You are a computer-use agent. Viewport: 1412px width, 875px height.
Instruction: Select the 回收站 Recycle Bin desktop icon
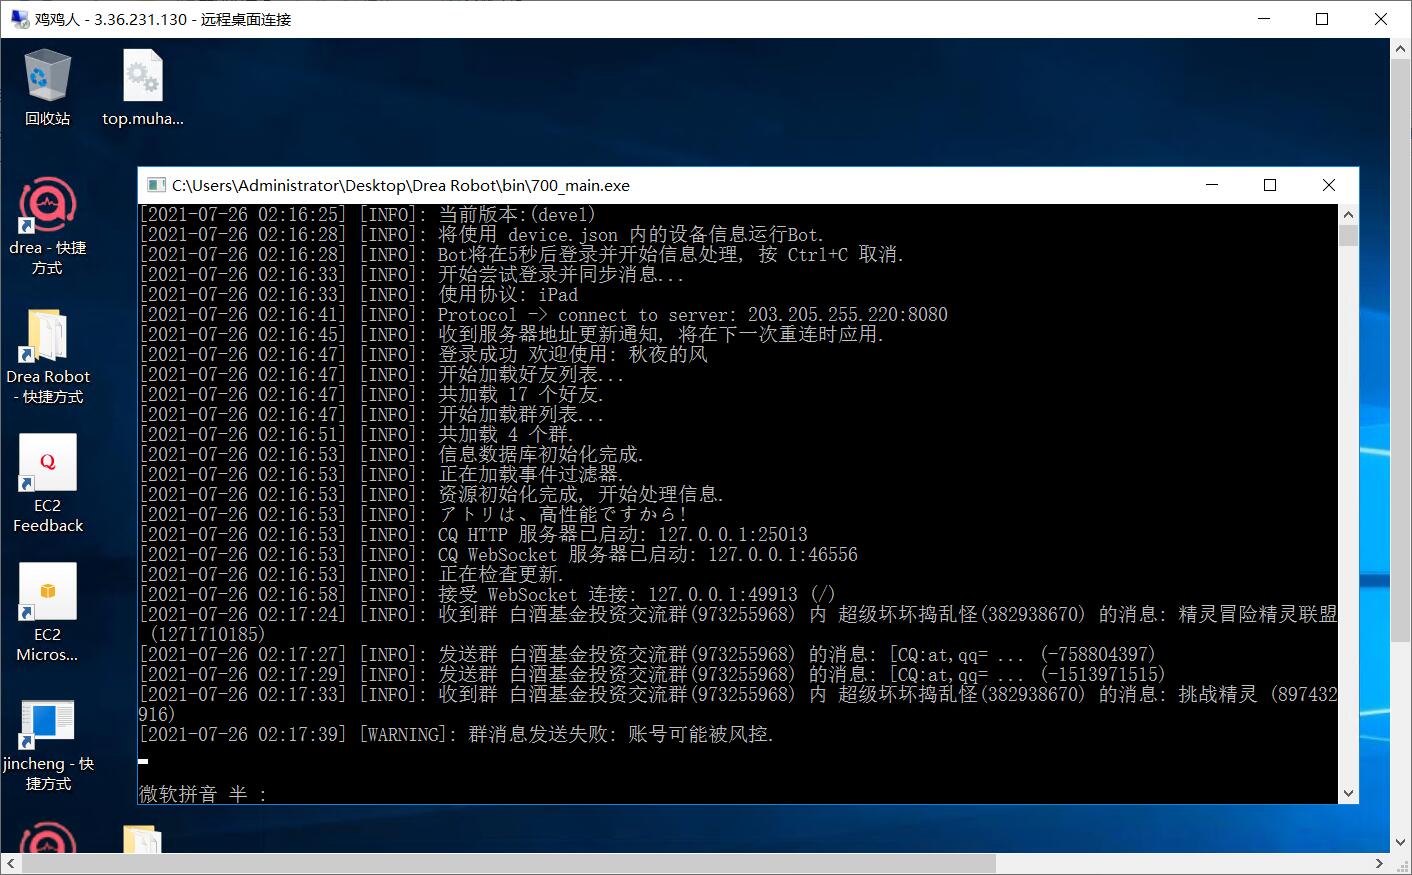(47, 88)
